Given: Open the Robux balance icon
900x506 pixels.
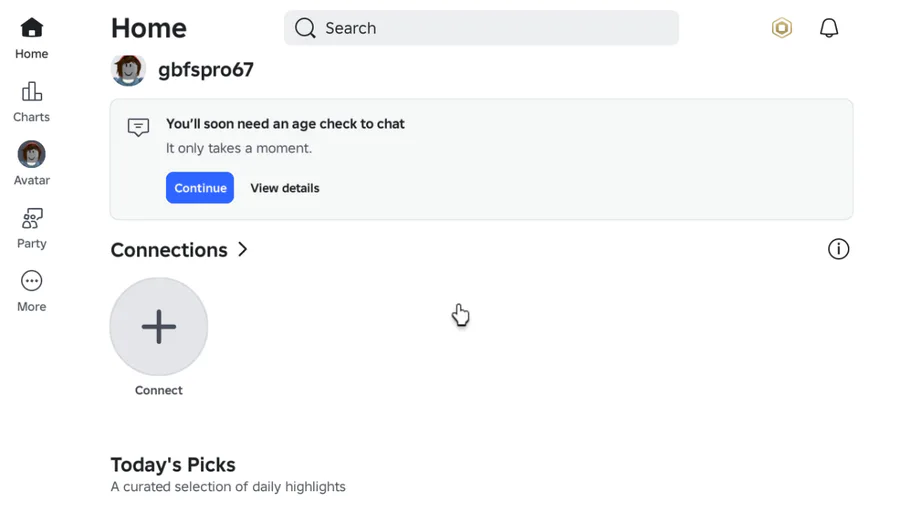Looking at the screenshot, I should (x=782, y=28).
